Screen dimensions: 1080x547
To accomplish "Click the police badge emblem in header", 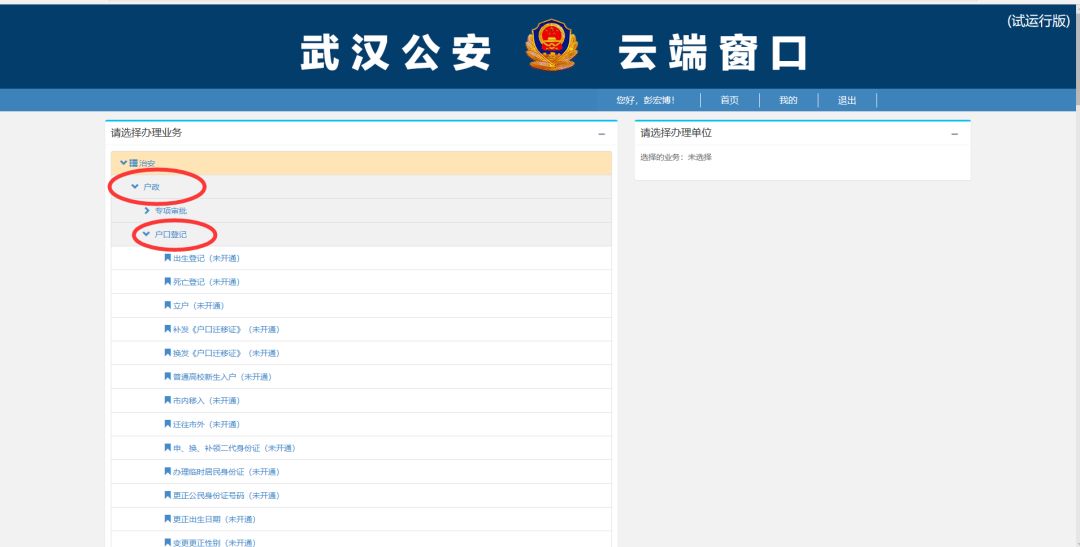I will pyautogui.click(x=552, y=46).
